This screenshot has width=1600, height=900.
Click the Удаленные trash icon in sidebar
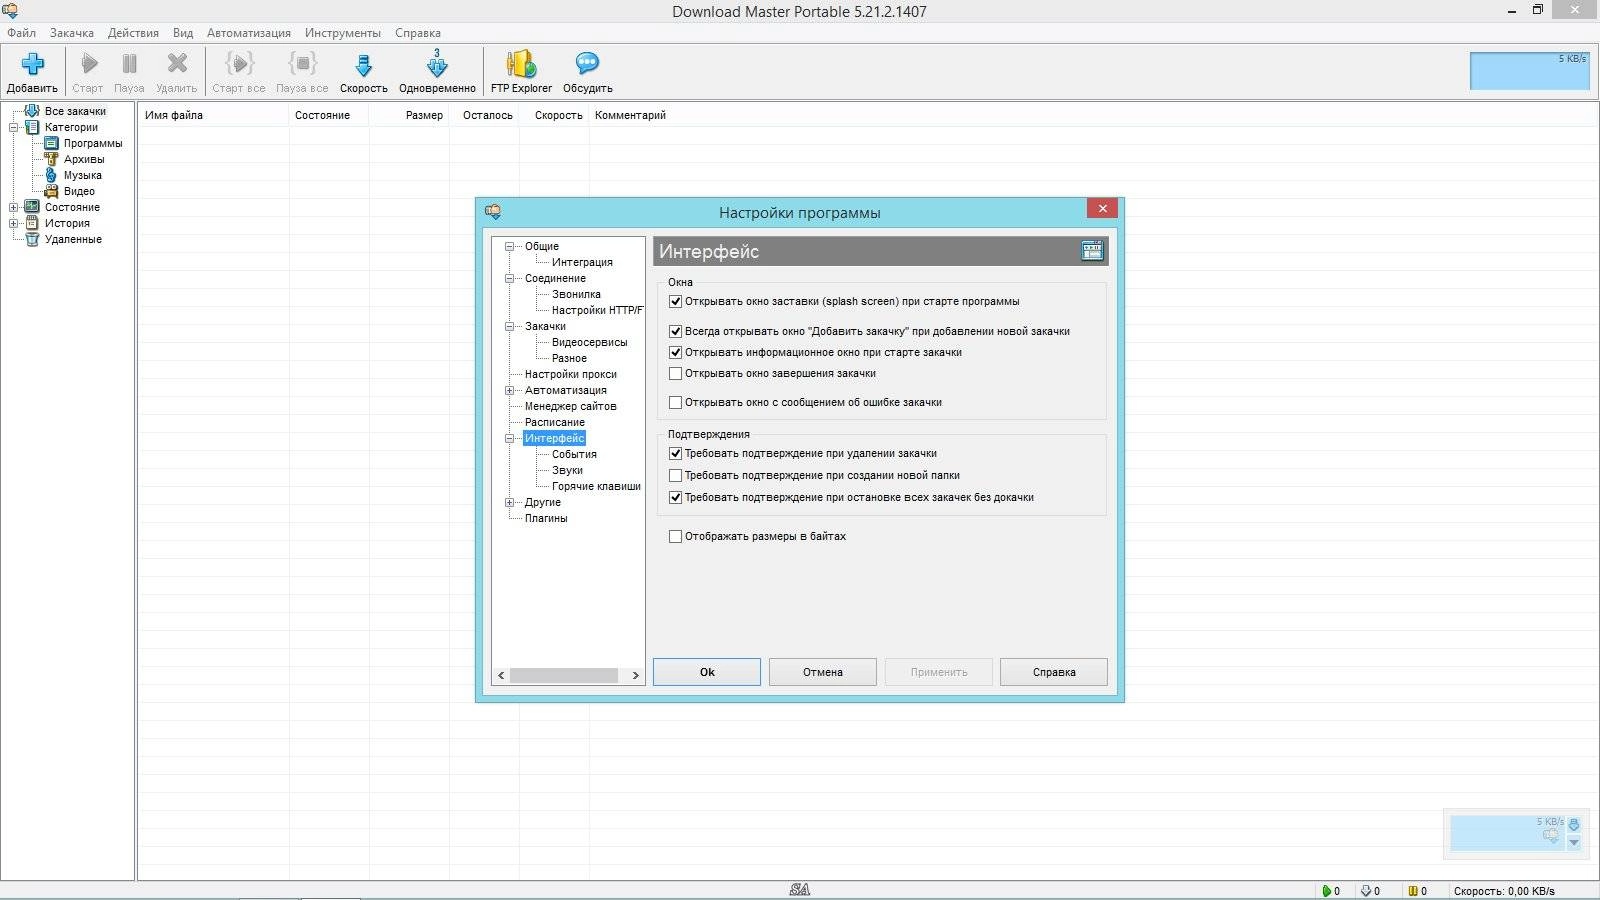click(32, 239)
